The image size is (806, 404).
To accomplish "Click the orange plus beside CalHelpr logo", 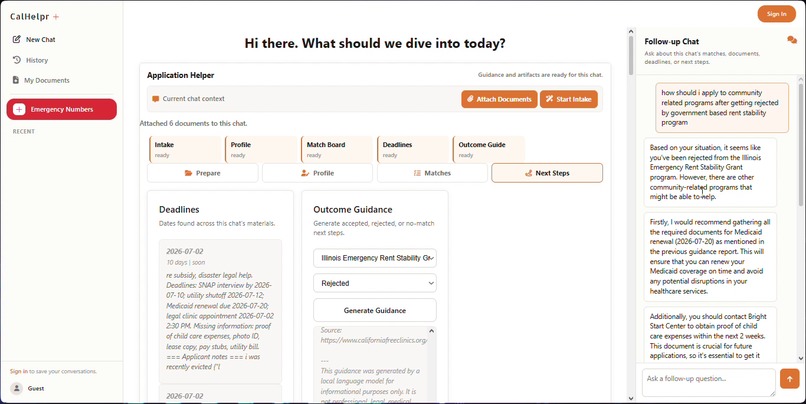I will point(56,17).
